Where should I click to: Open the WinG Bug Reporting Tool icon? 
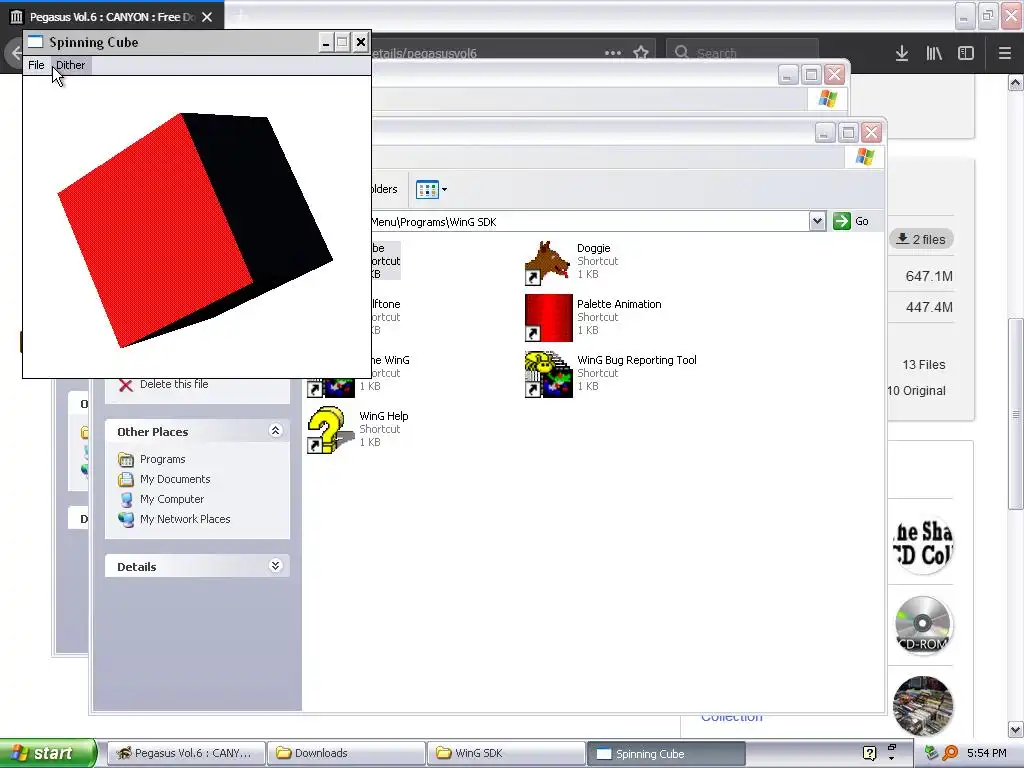(x=548, y=374)
